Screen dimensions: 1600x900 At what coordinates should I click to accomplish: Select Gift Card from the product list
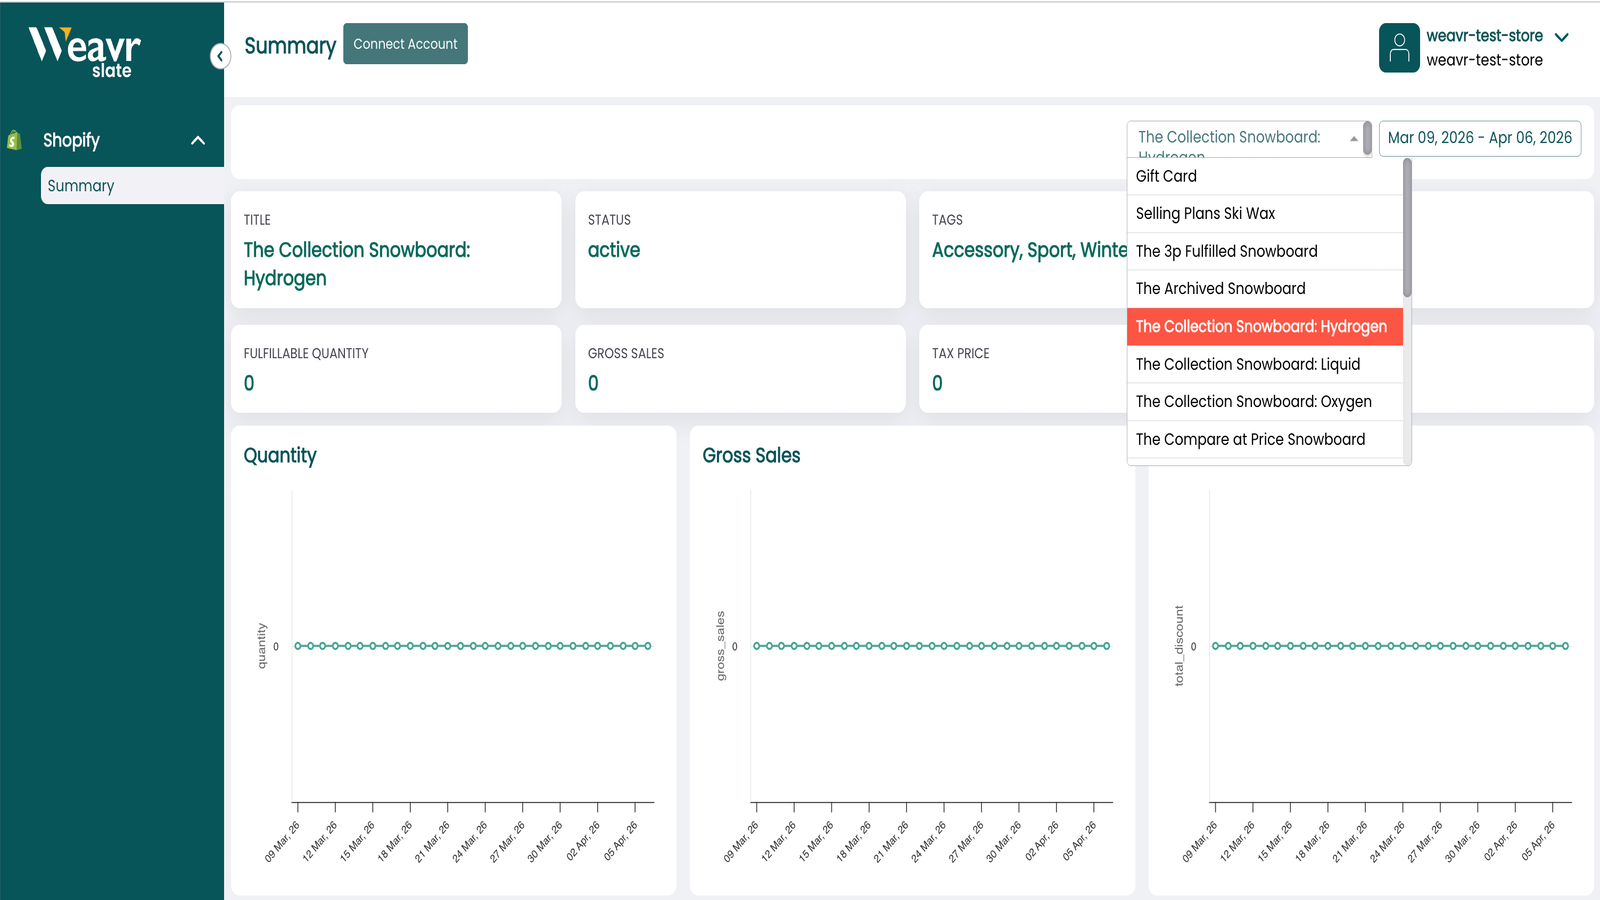coord(1165,176)
